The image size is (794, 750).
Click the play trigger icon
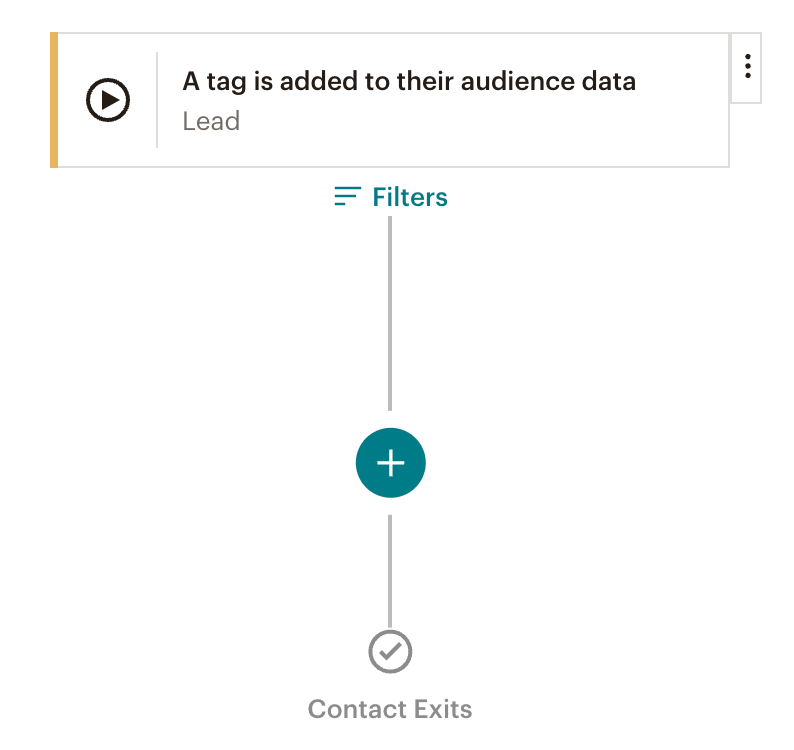pyautogui.click(x=108, y=100)
